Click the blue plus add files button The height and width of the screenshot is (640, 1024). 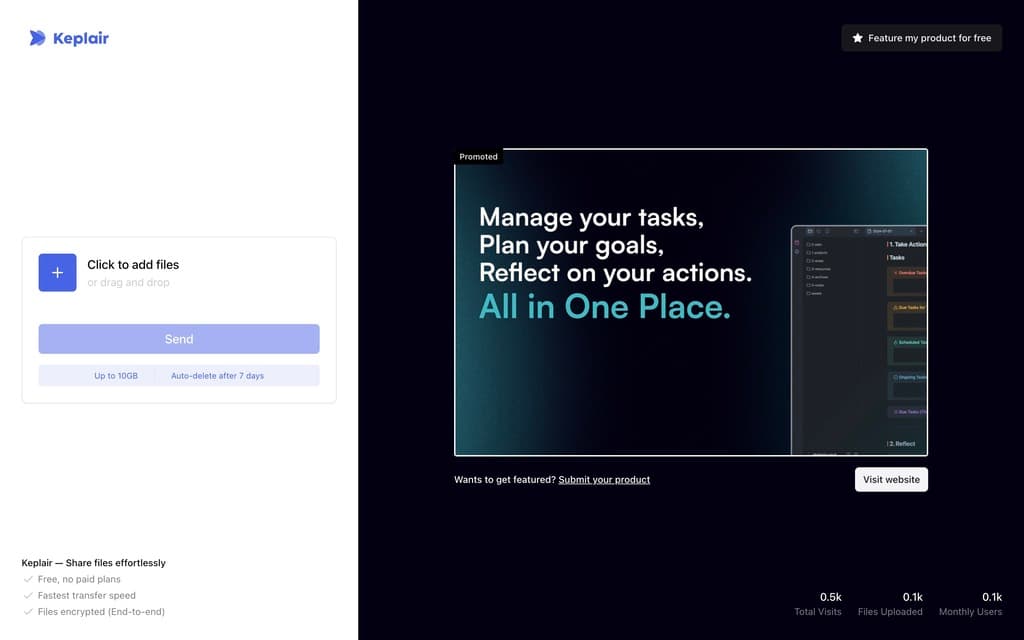(x=57, y=272)
